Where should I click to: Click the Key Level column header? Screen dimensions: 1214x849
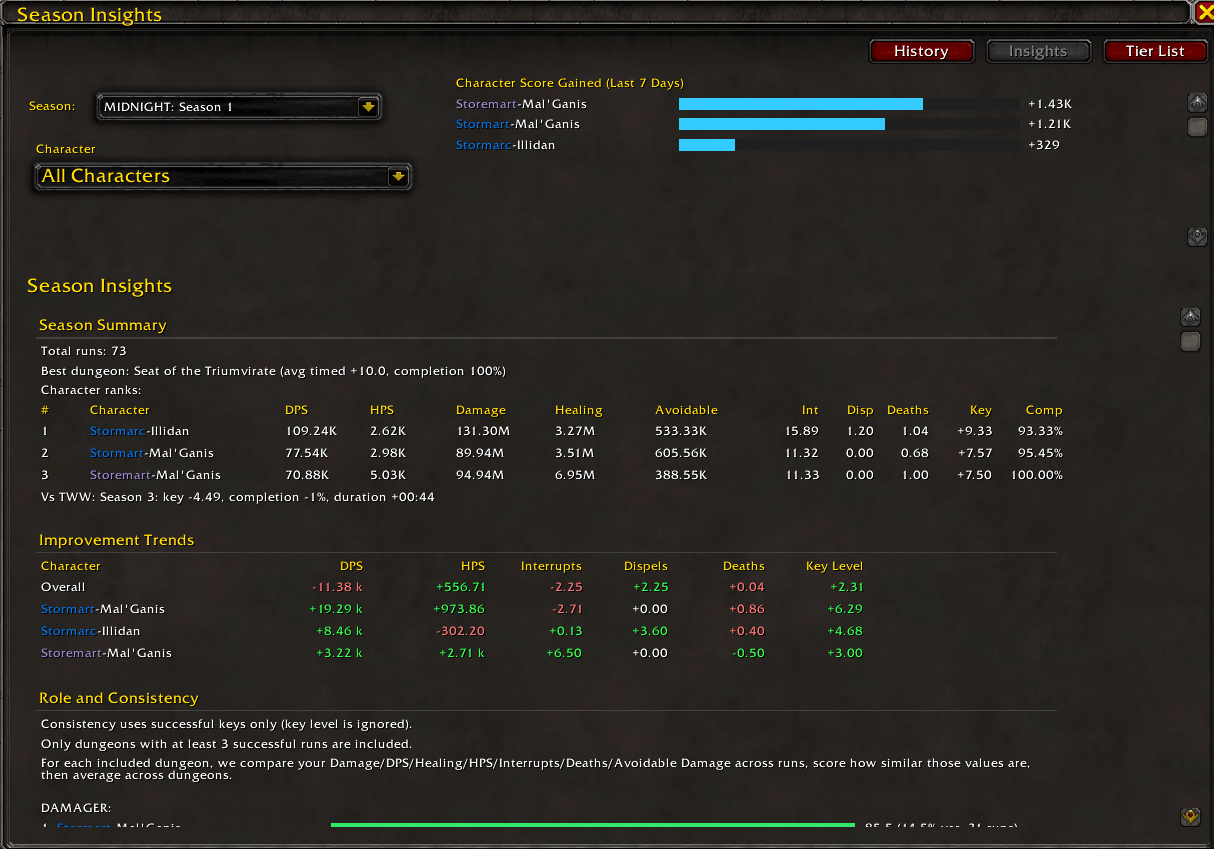pyautogui.click(x=834, y=566)
